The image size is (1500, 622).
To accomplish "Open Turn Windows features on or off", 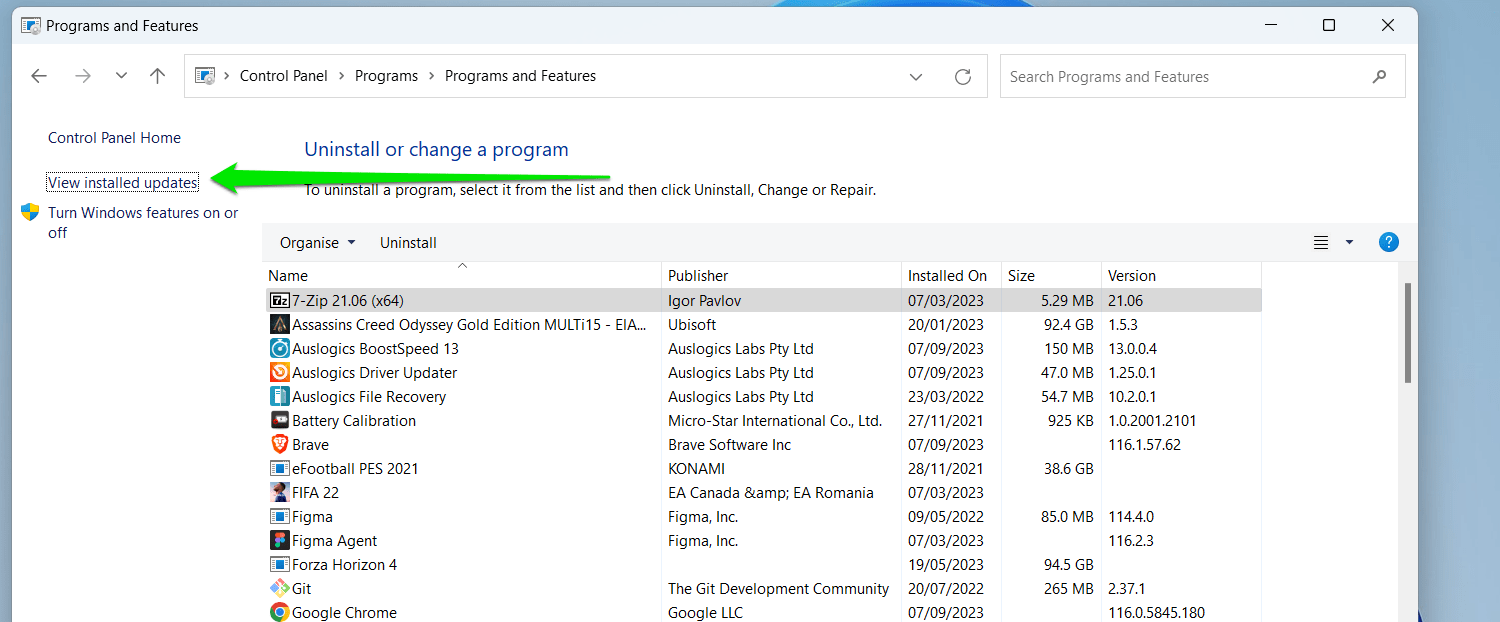I will [x=143, y=222].
